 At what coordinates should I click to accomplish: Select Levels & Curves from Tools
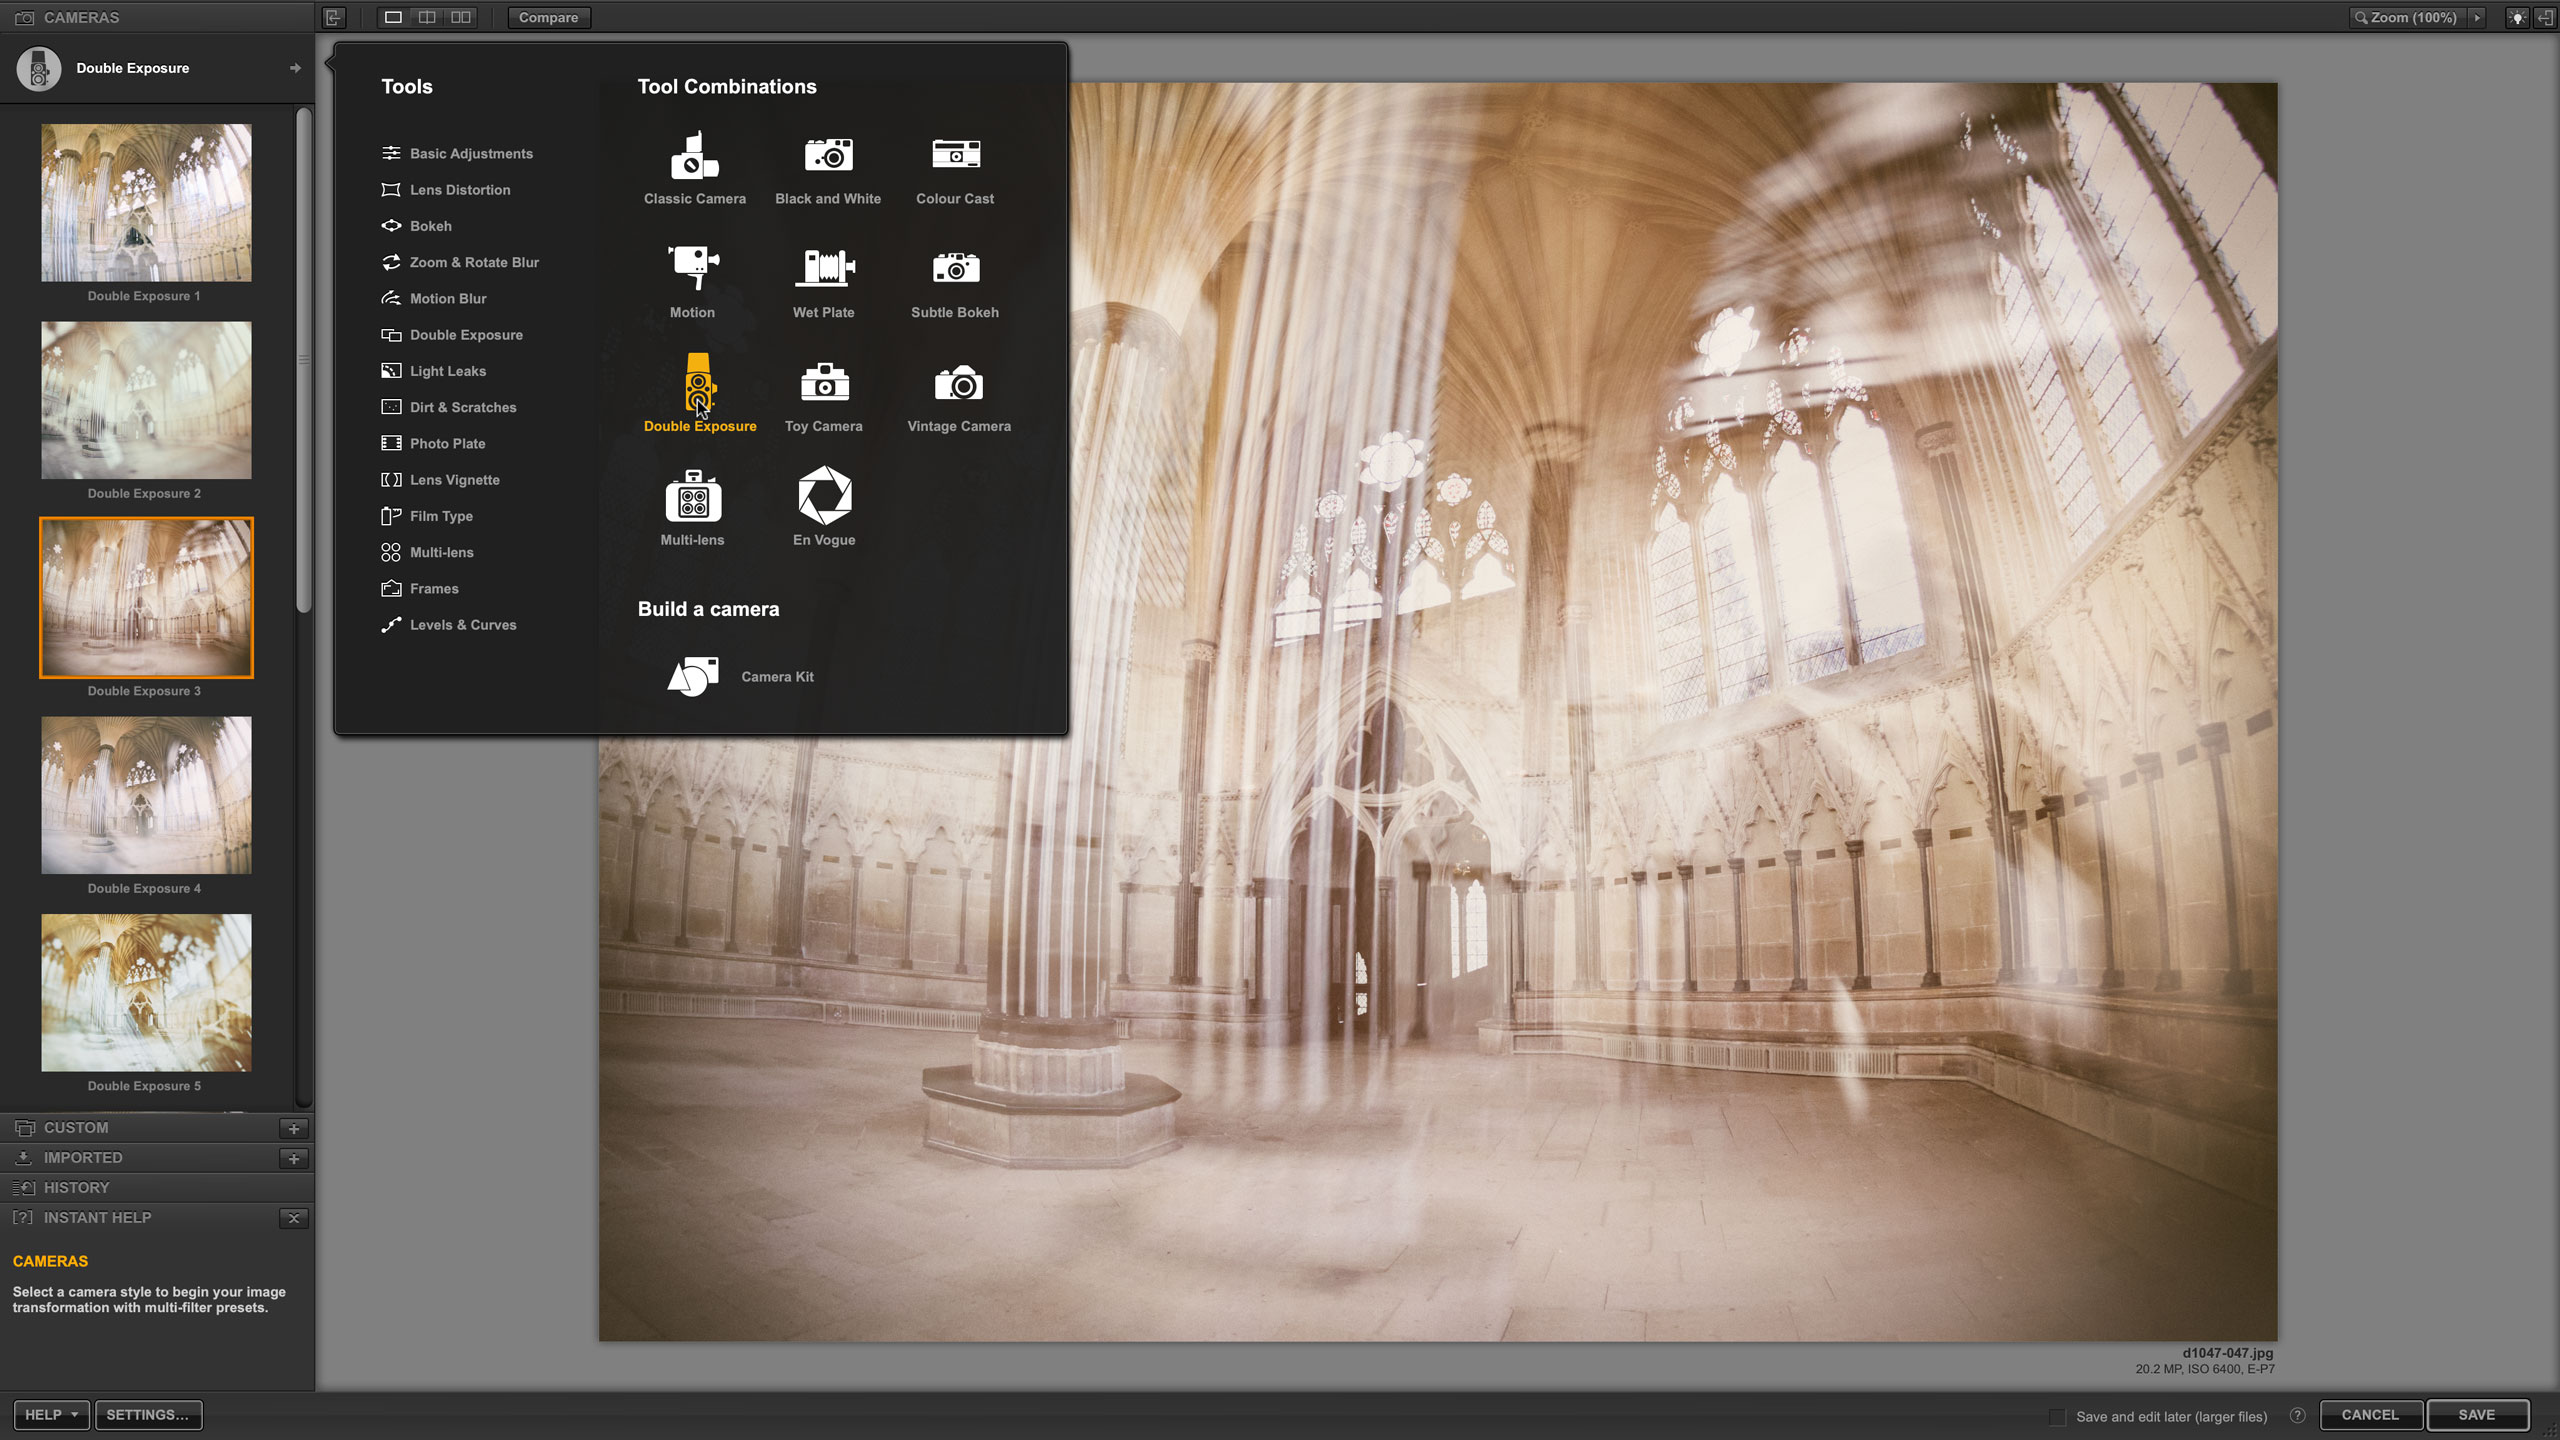pos(462,625)
